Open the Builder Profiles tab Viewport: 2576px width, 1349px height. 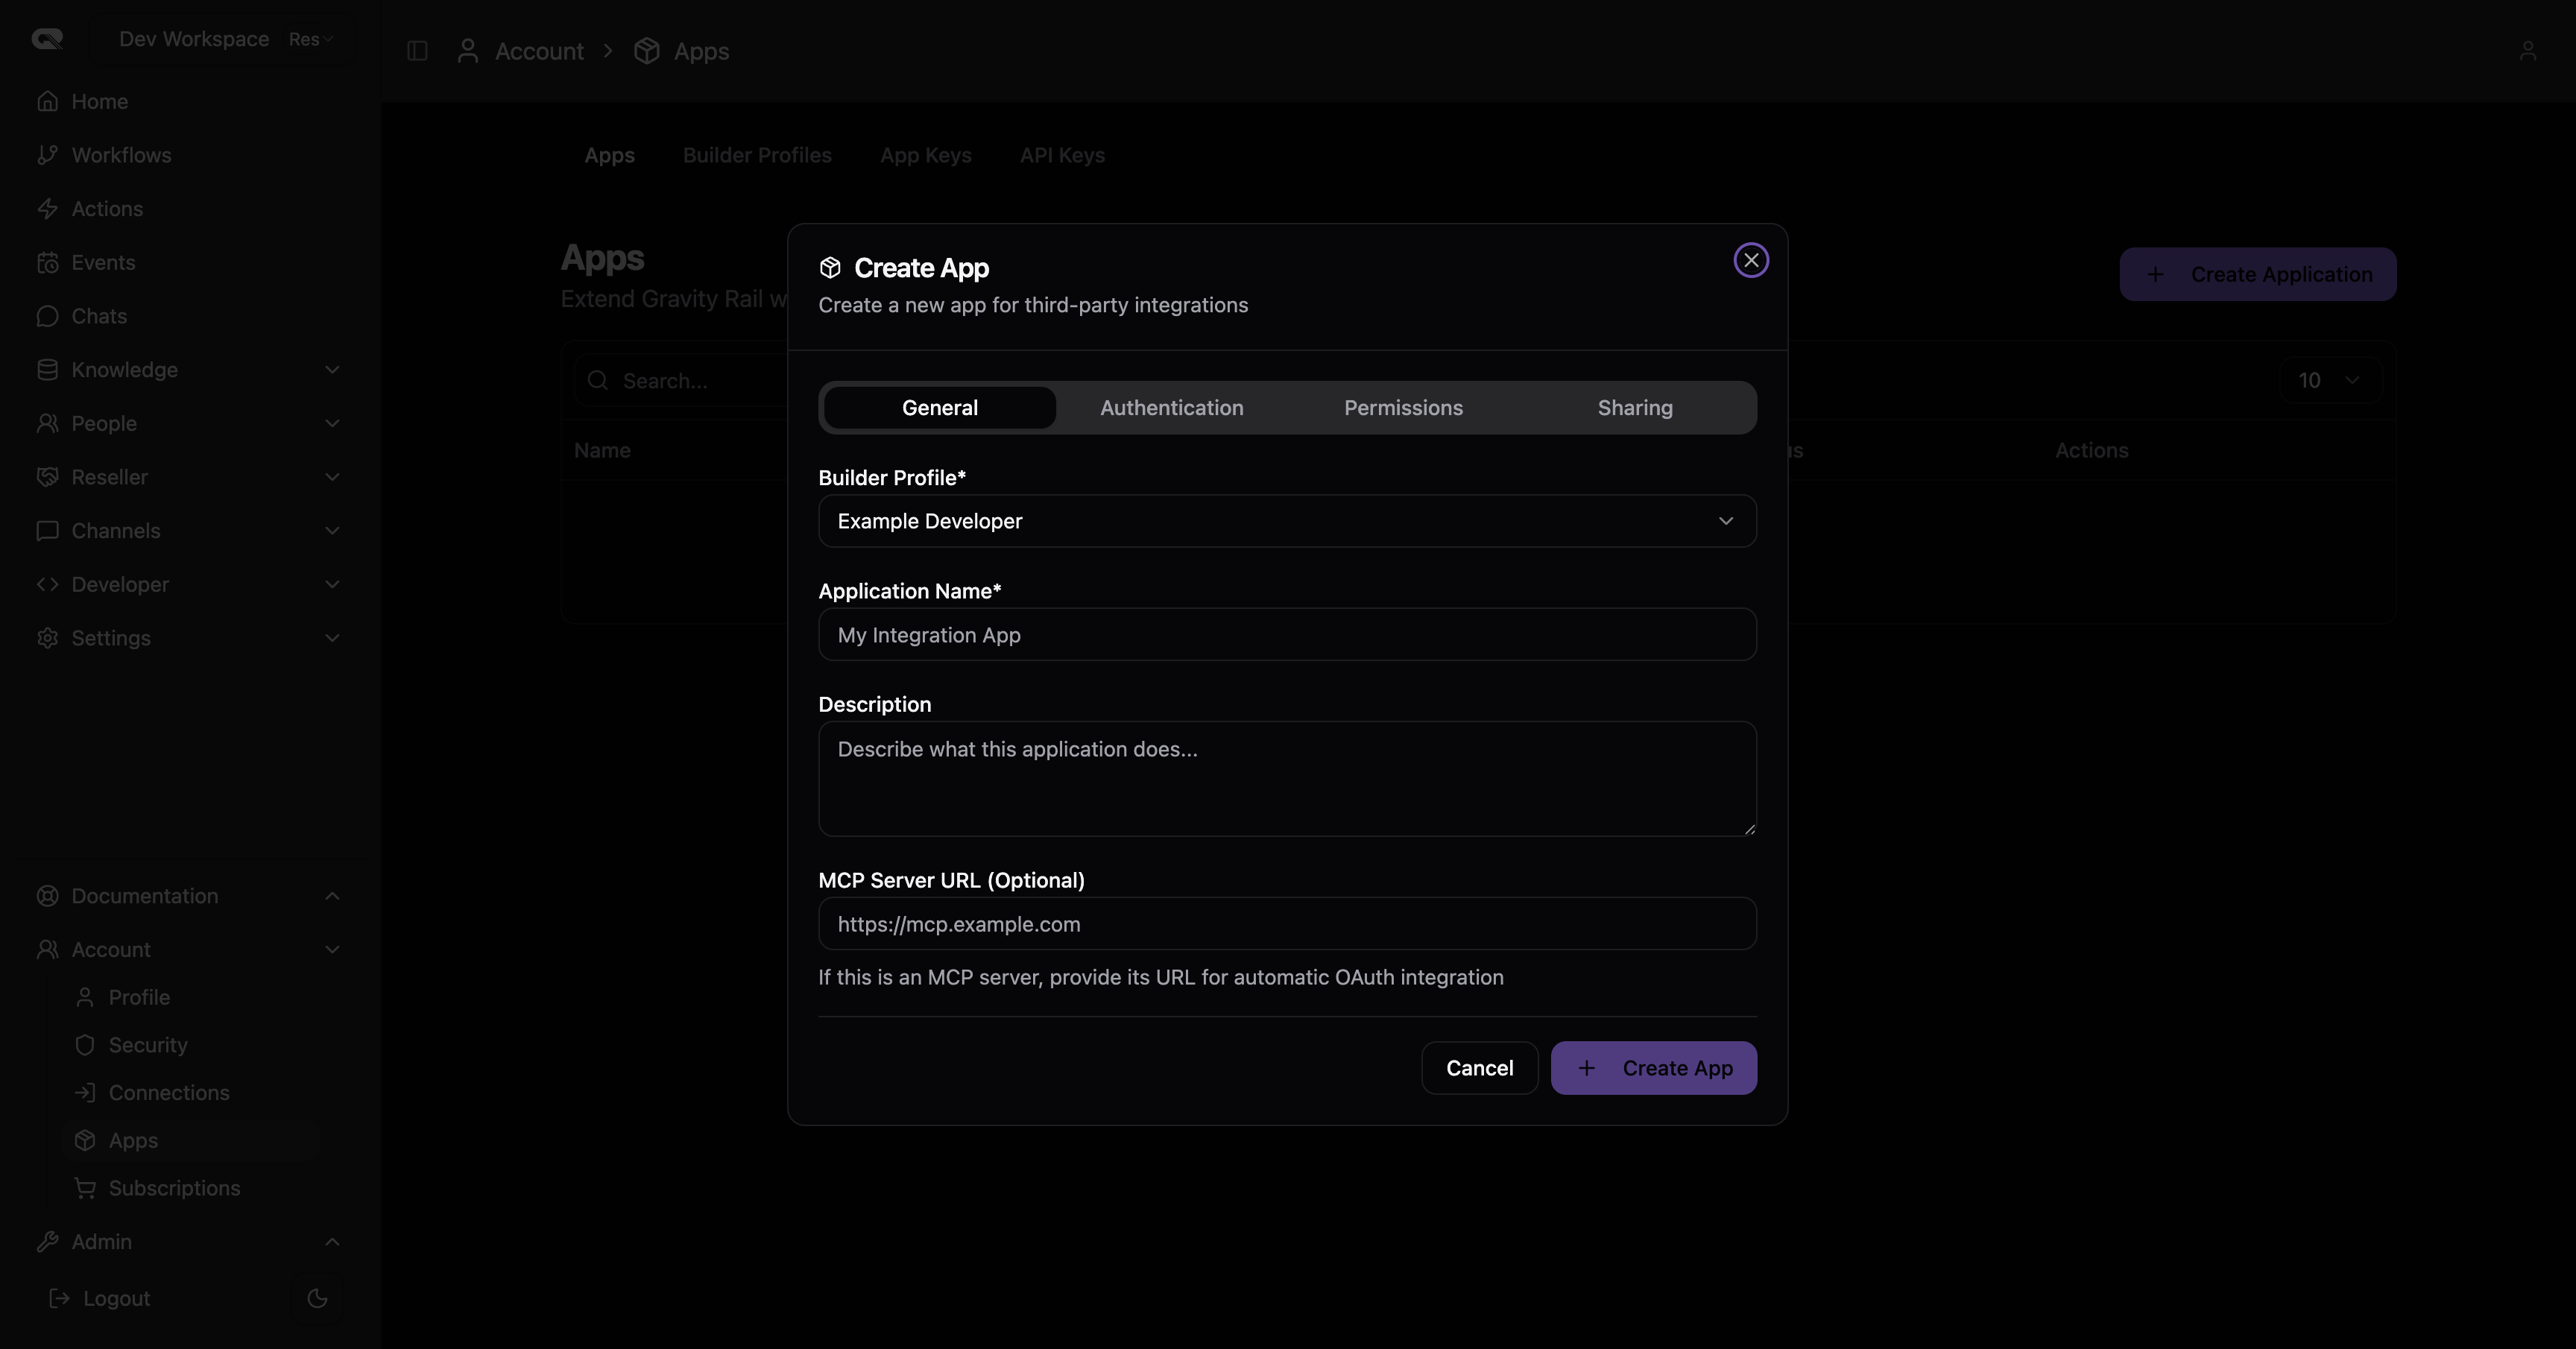tap(757, 156)
